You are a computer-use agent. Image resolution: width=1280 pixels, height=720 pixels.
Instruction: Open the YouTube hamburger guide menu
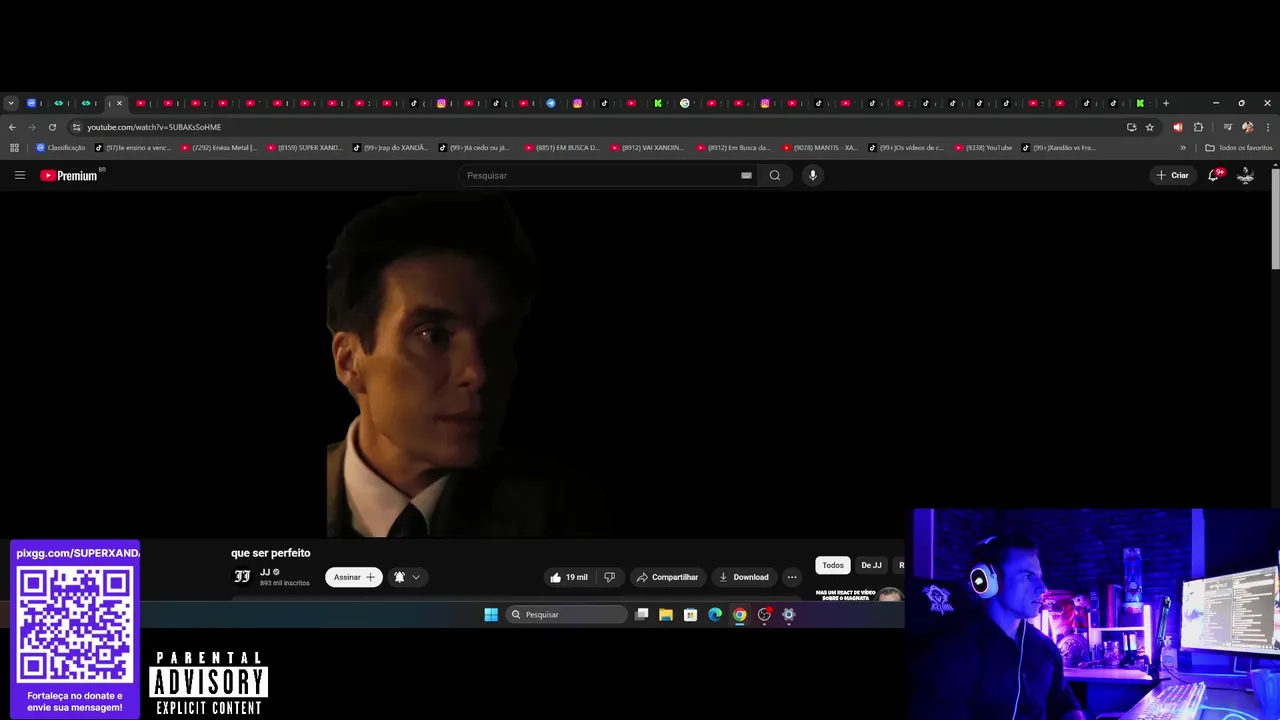tap(19, 175)
